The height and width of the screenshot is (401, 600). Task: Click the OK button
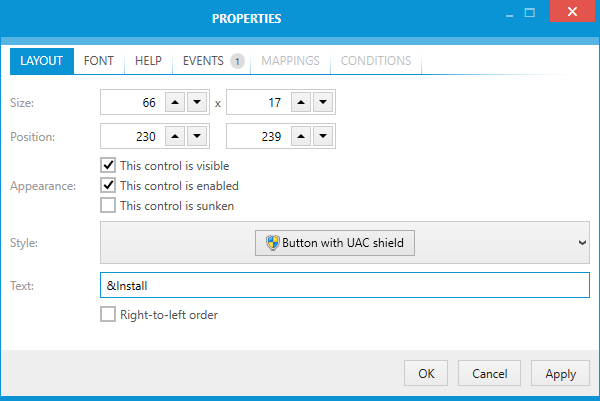click(426, 374)
